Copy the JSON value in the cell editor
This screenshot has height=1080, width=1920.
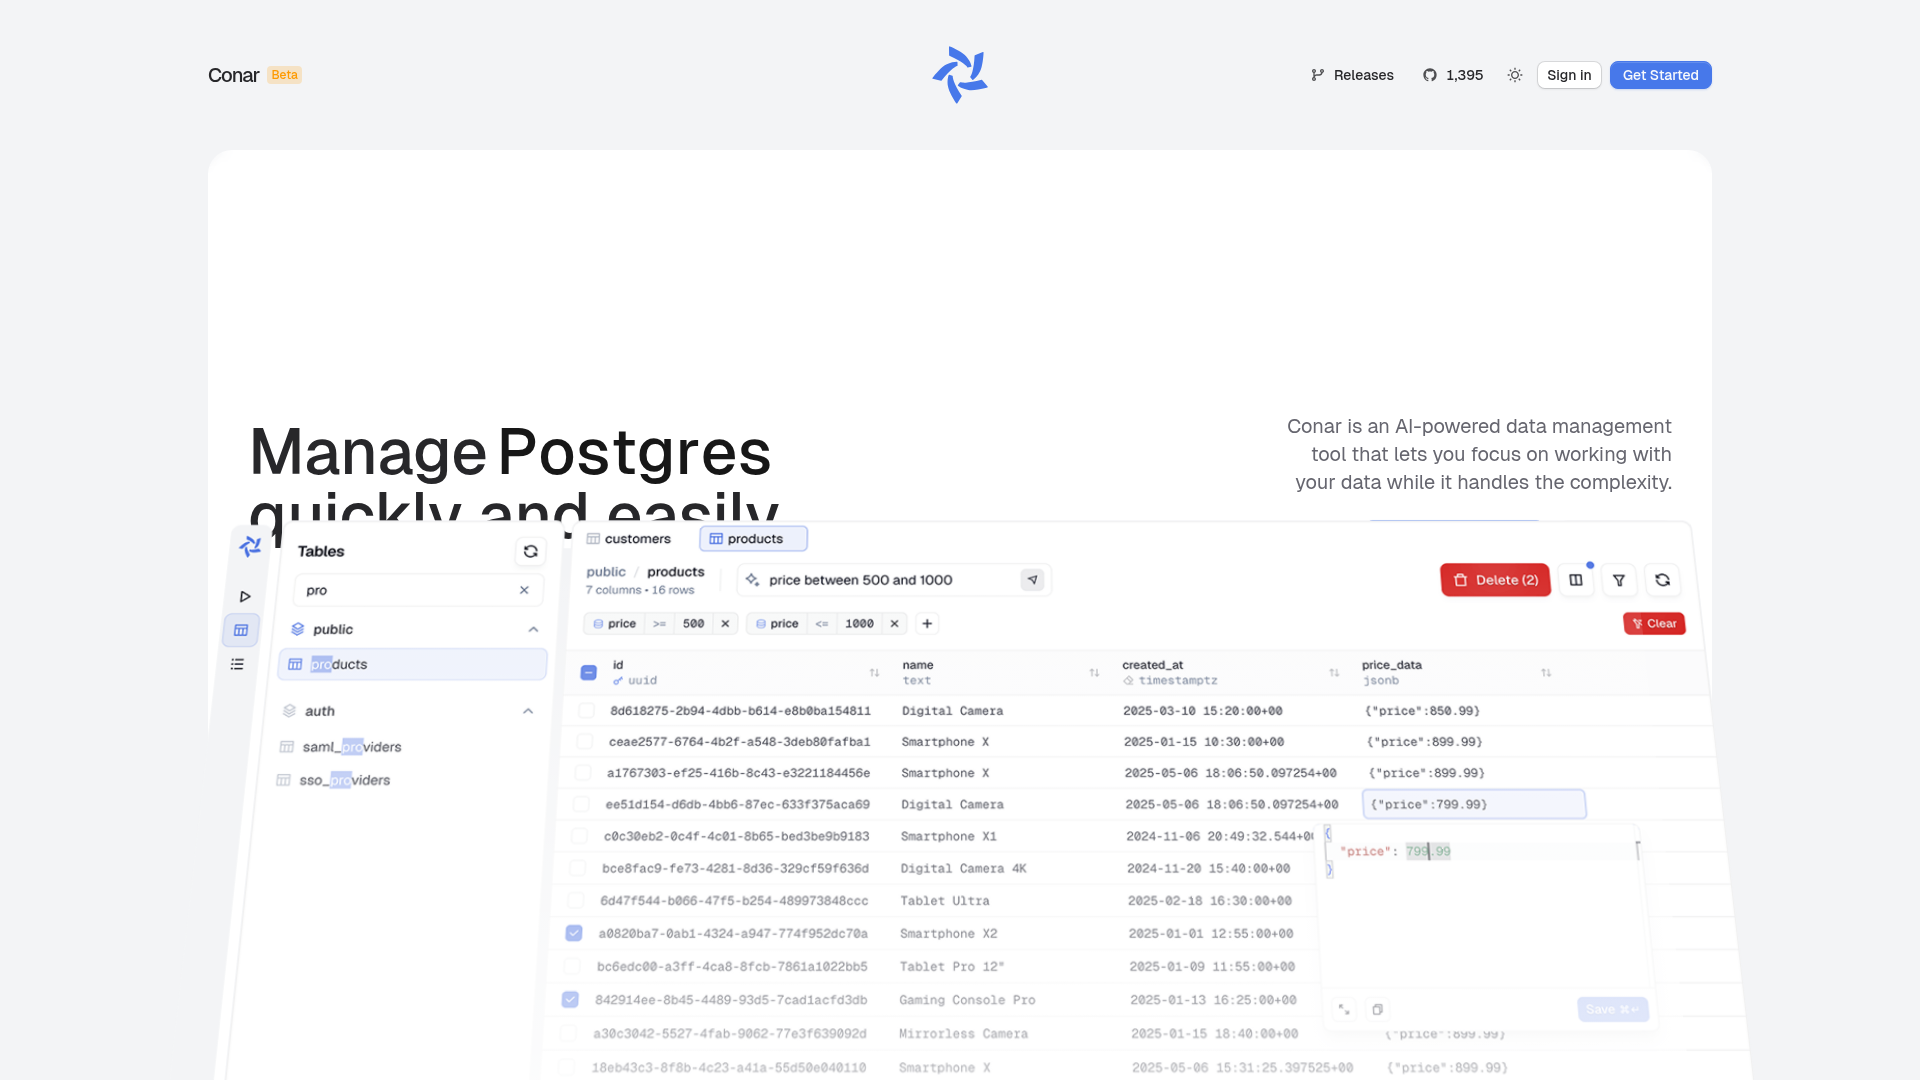pyautogui.click(x=1377, y=1010)
